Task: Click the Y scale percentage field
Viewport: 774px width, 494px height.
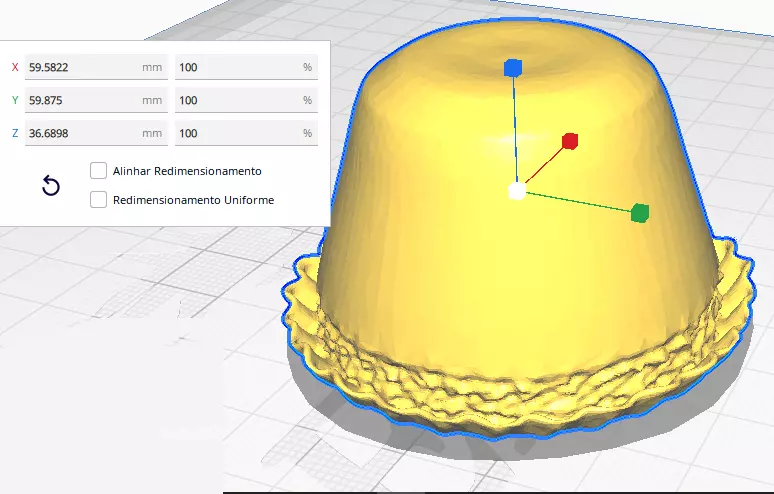Action: pos(246,100)
